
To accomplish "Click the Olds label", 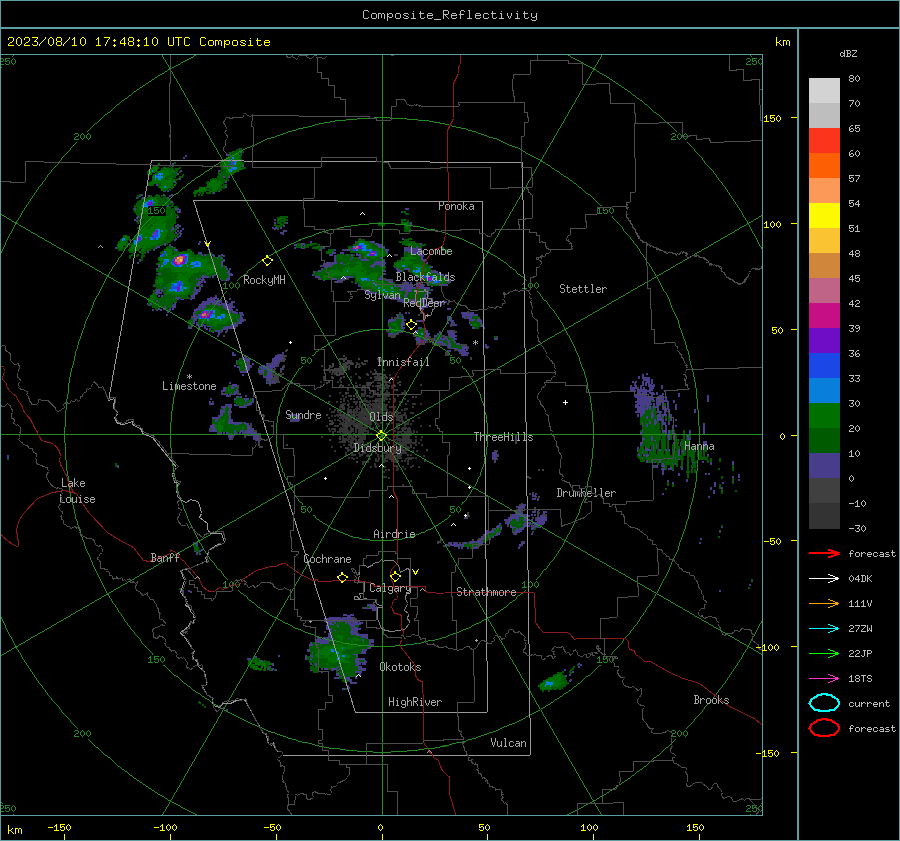I will coord(381,417).
